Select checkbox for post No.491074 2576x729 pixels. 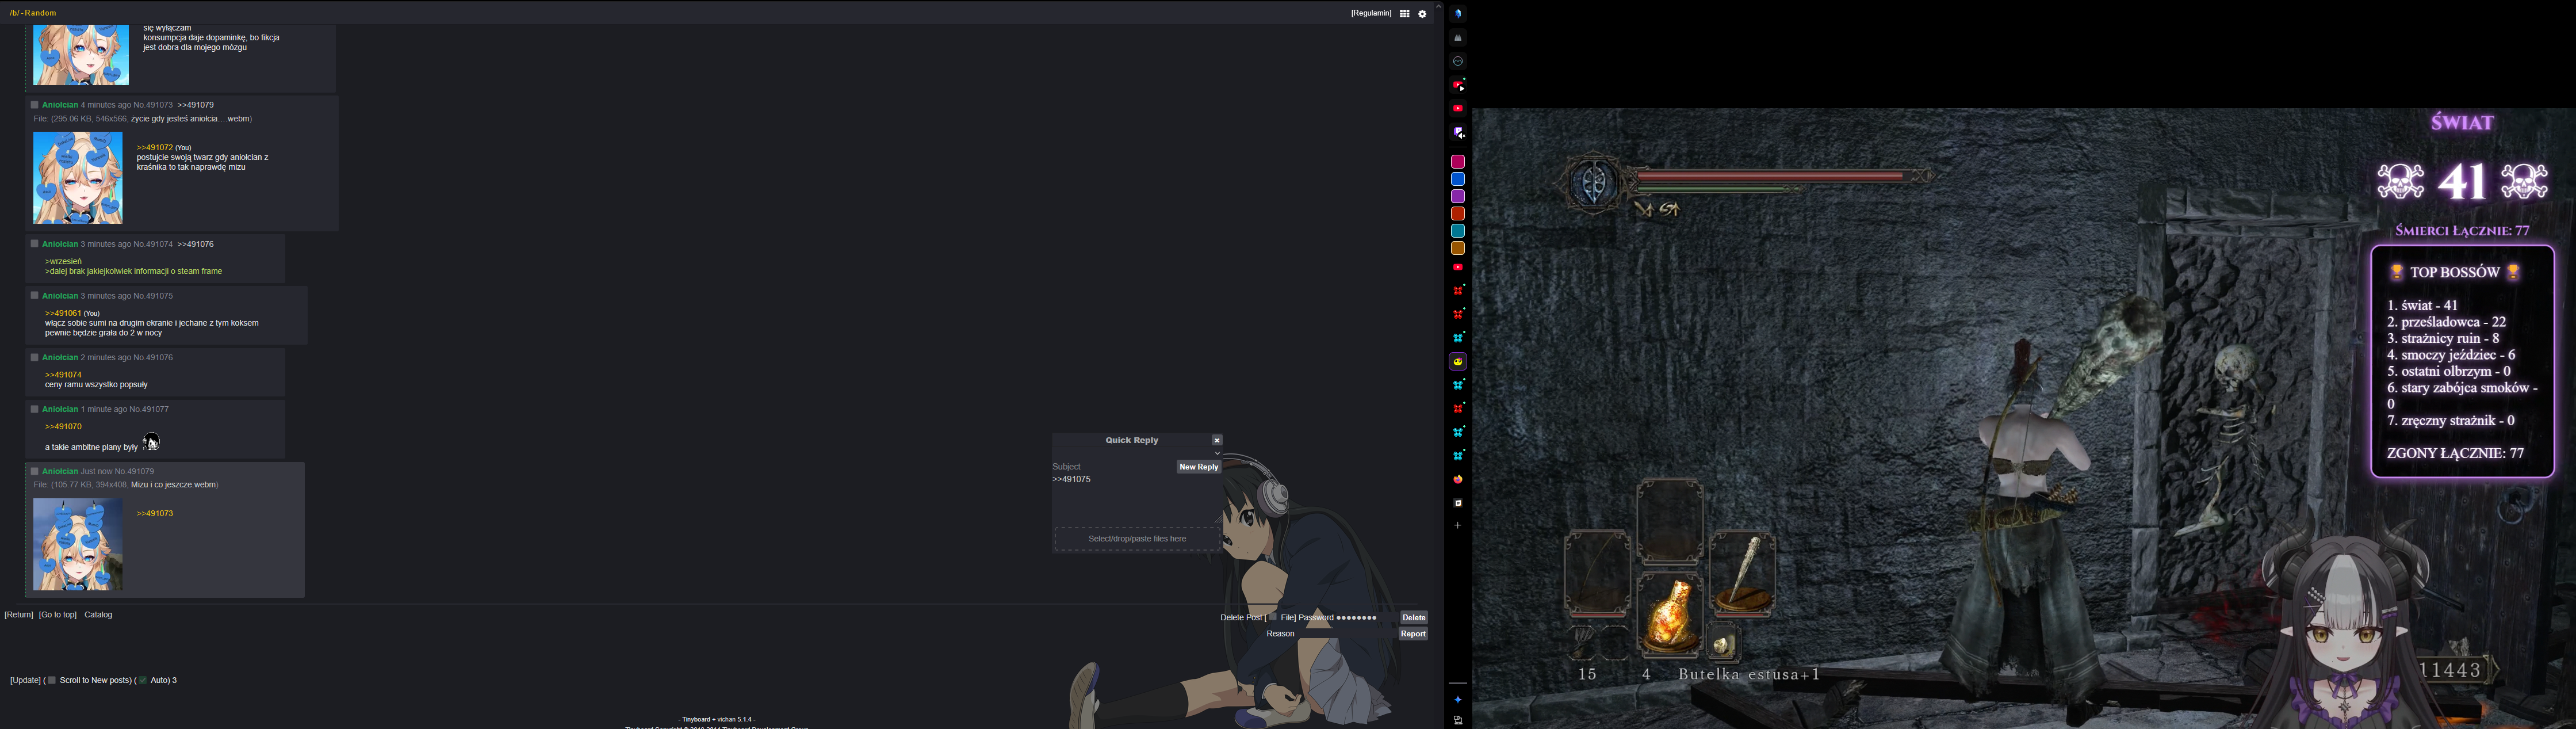pos(34,244)
